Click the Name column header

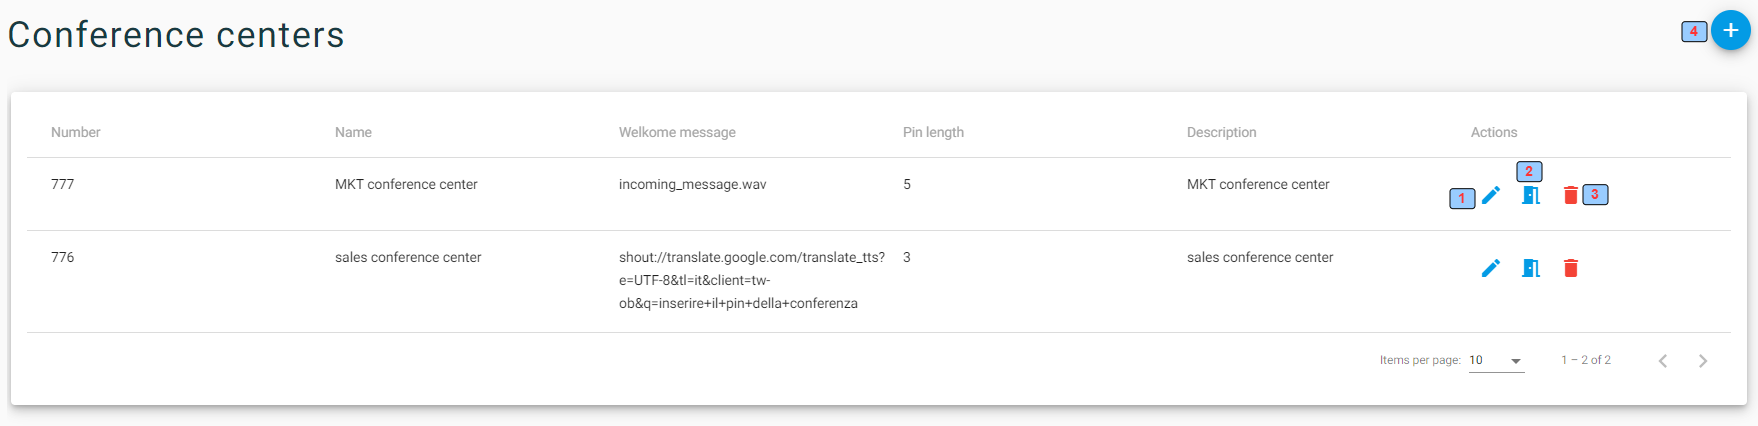click(x=353, y=132)
